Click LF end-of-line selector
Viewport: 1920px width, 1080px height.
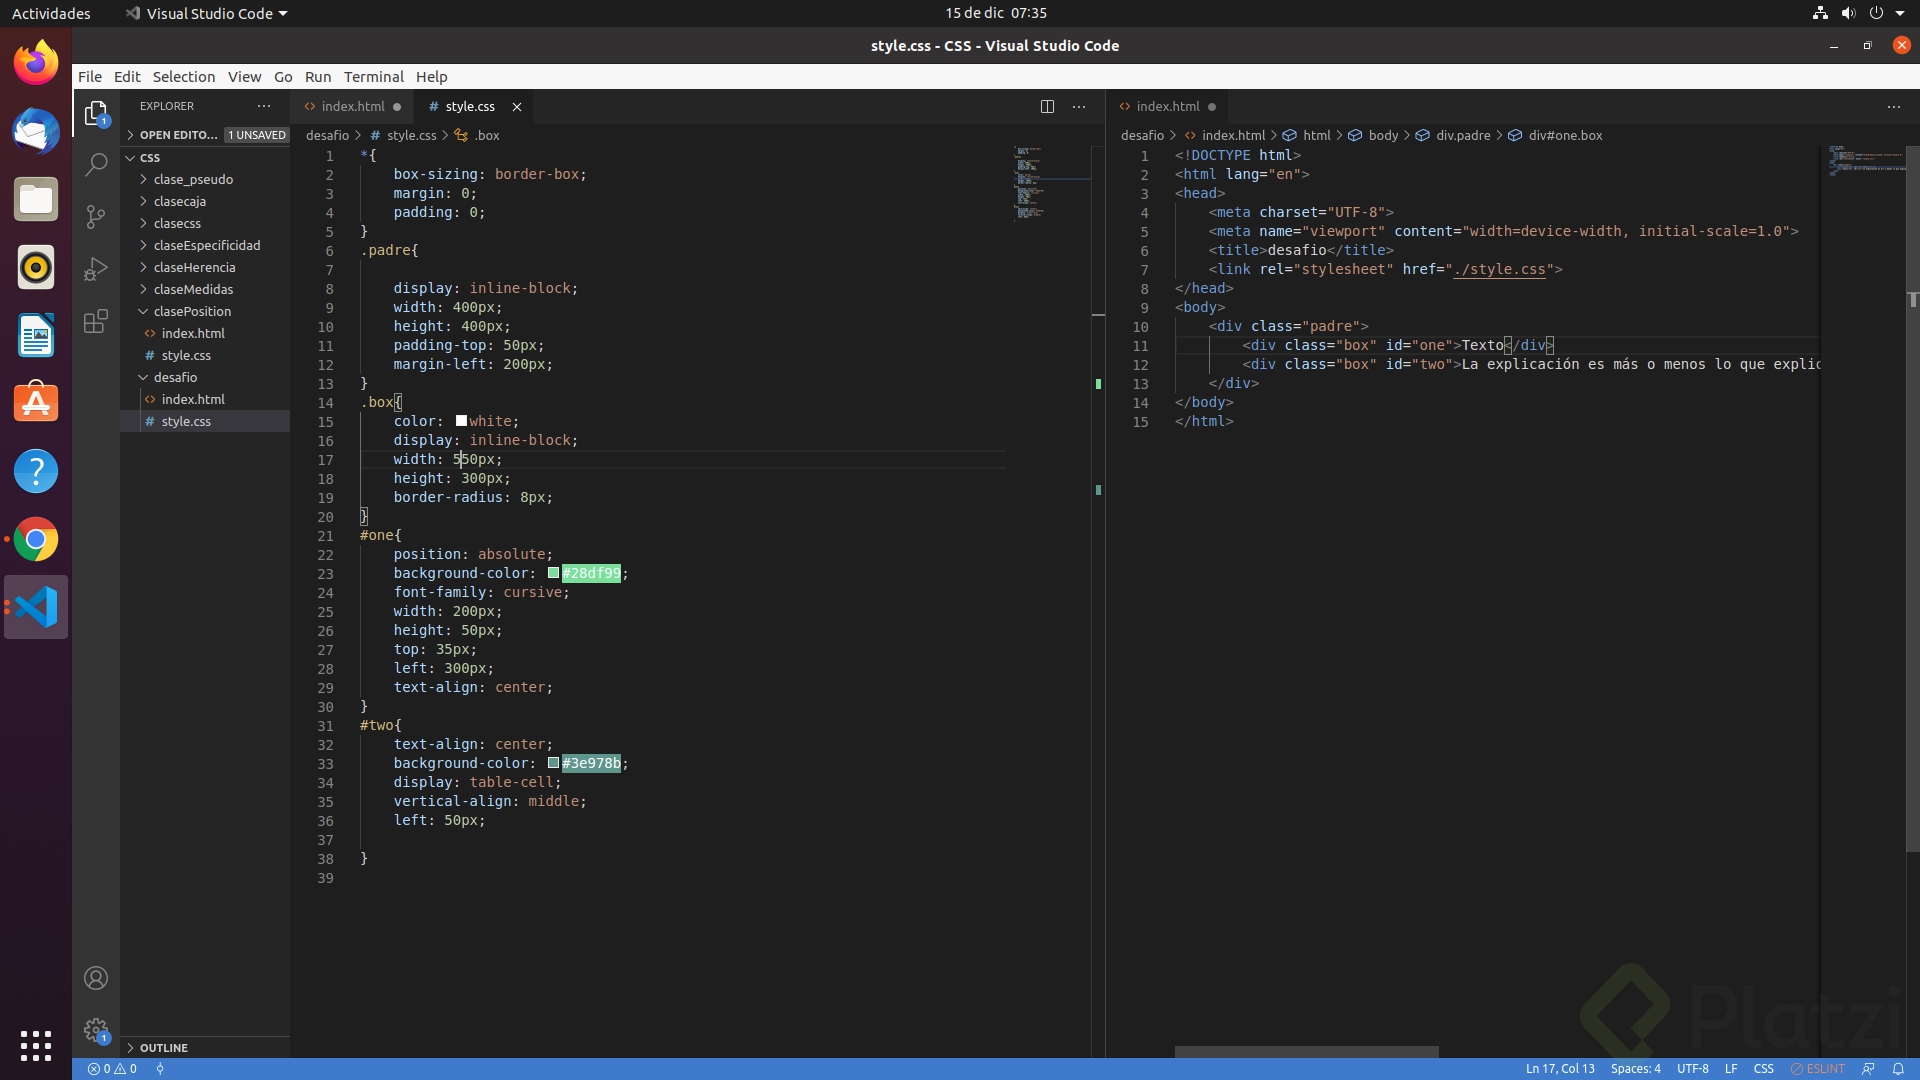point(1731,1069)
